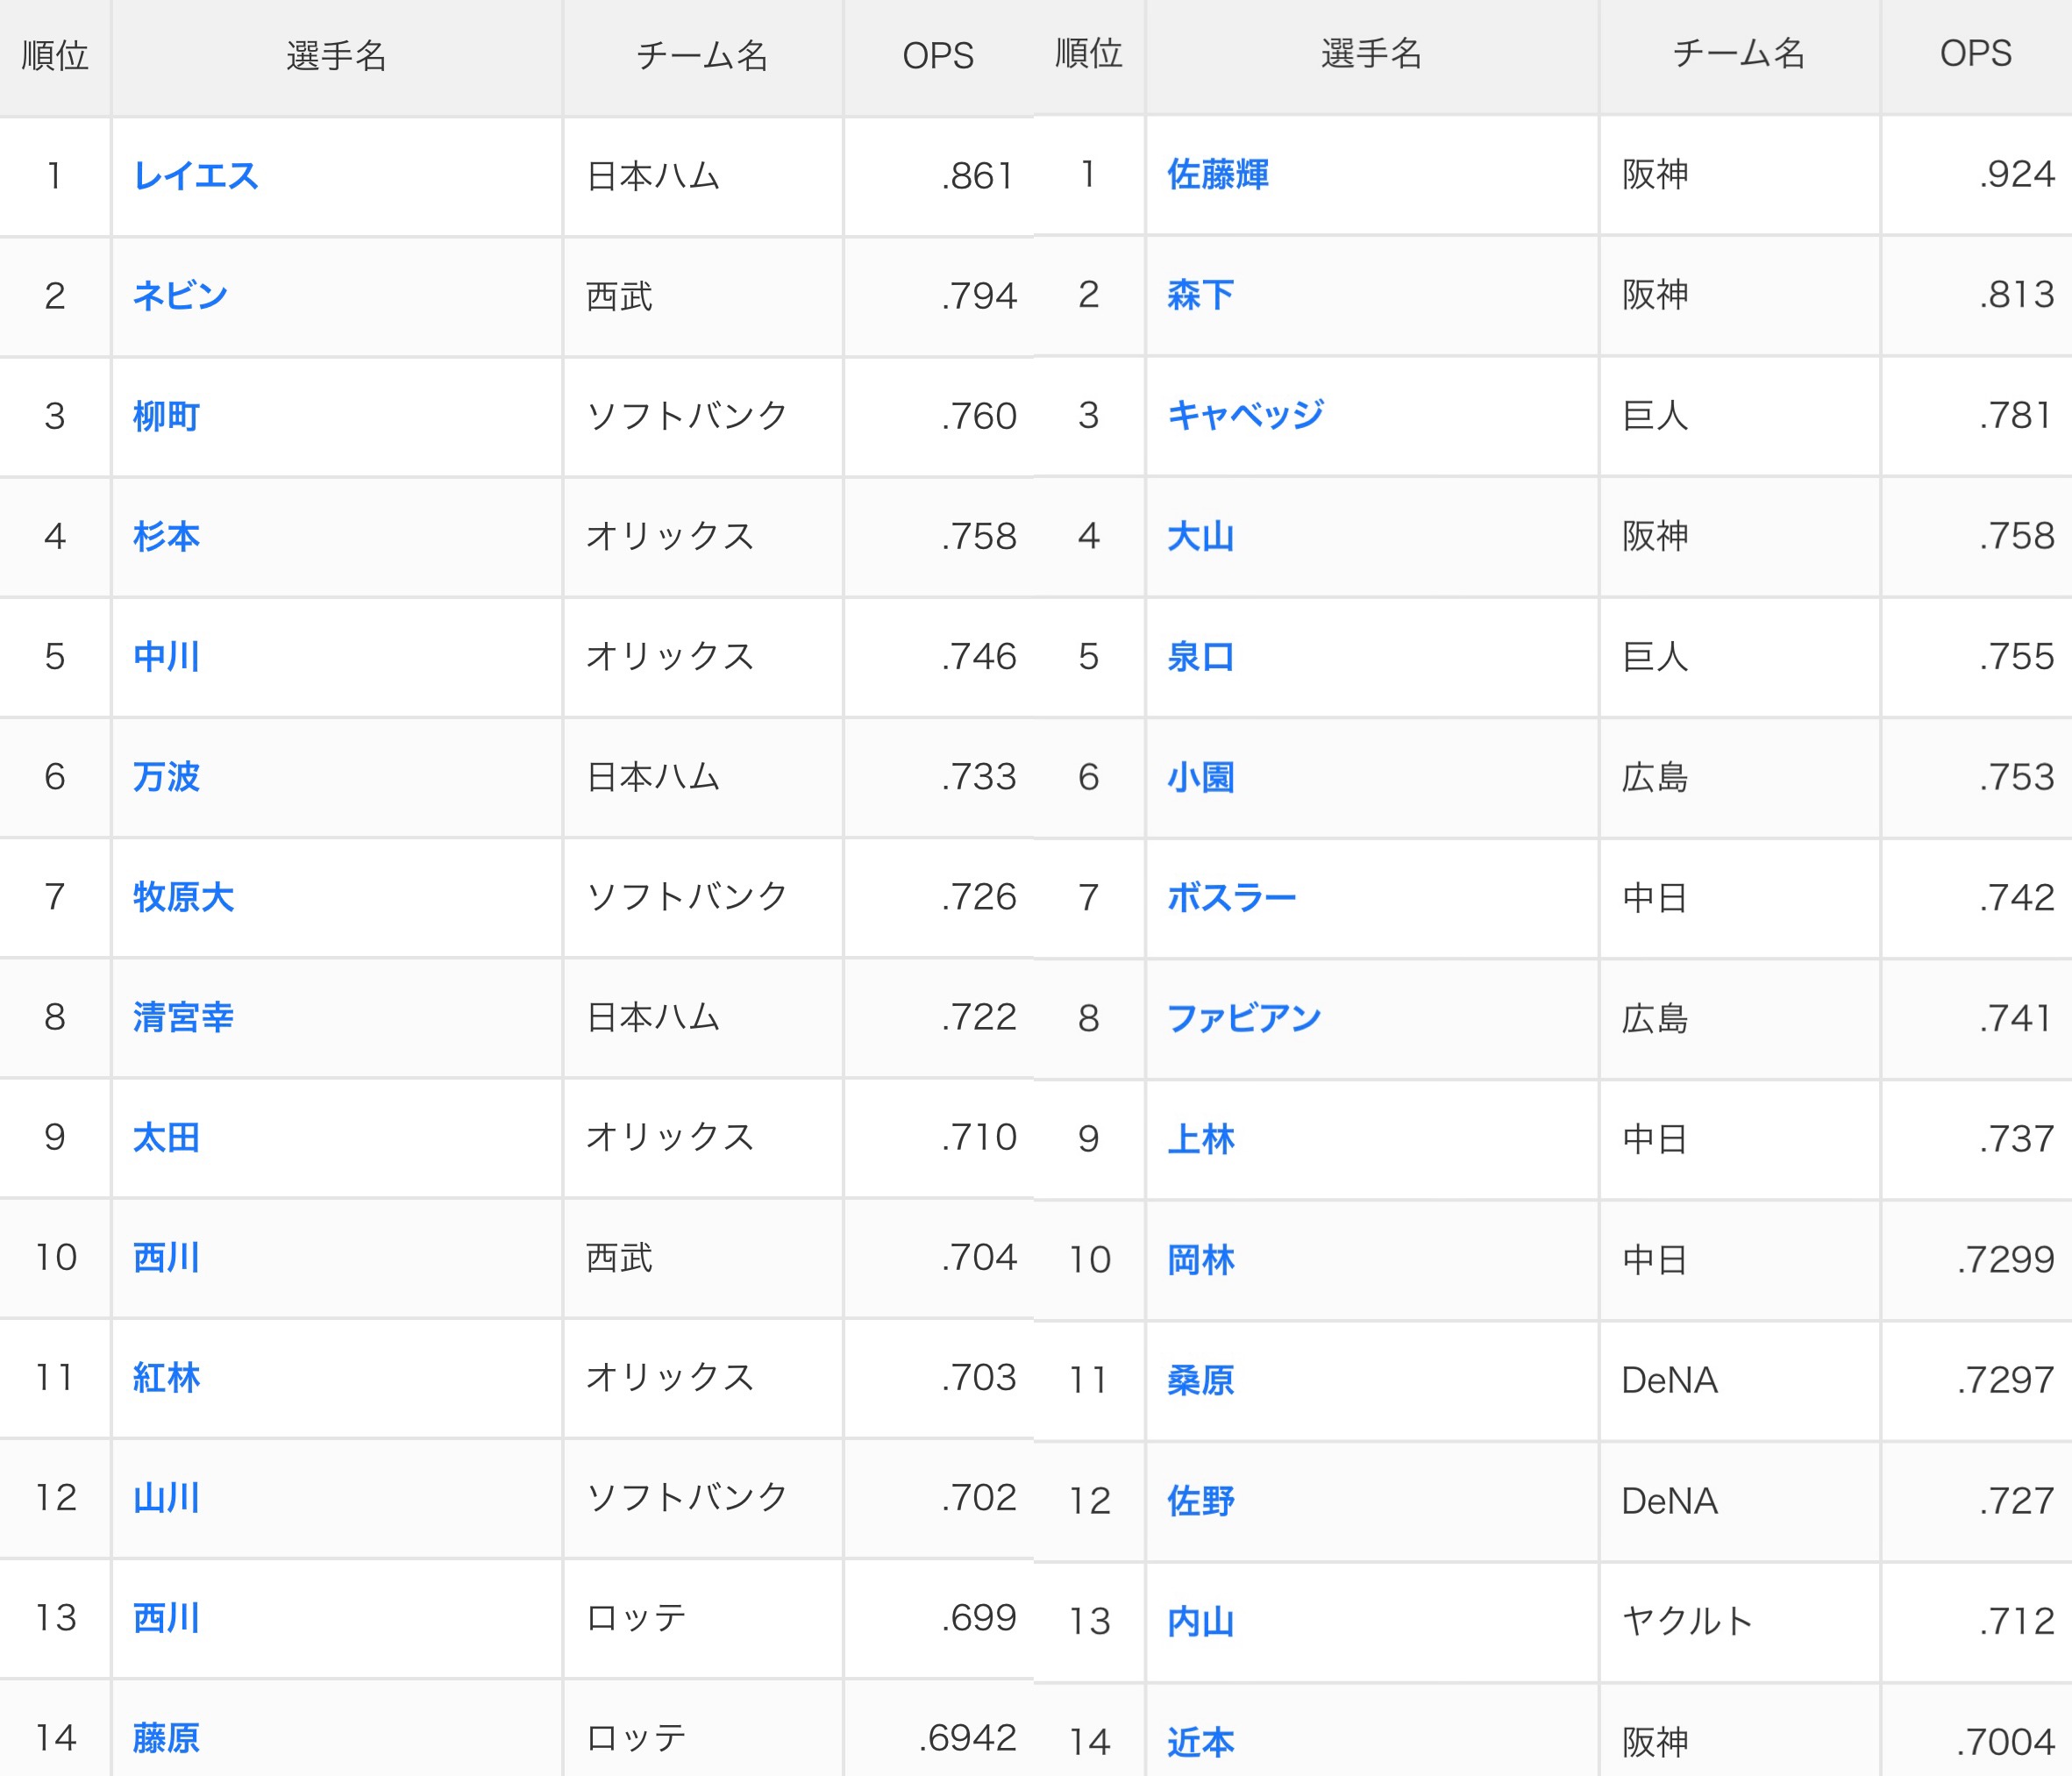
Task: Open キャベッジ player profile
Action: click(x=1245, y=415)
